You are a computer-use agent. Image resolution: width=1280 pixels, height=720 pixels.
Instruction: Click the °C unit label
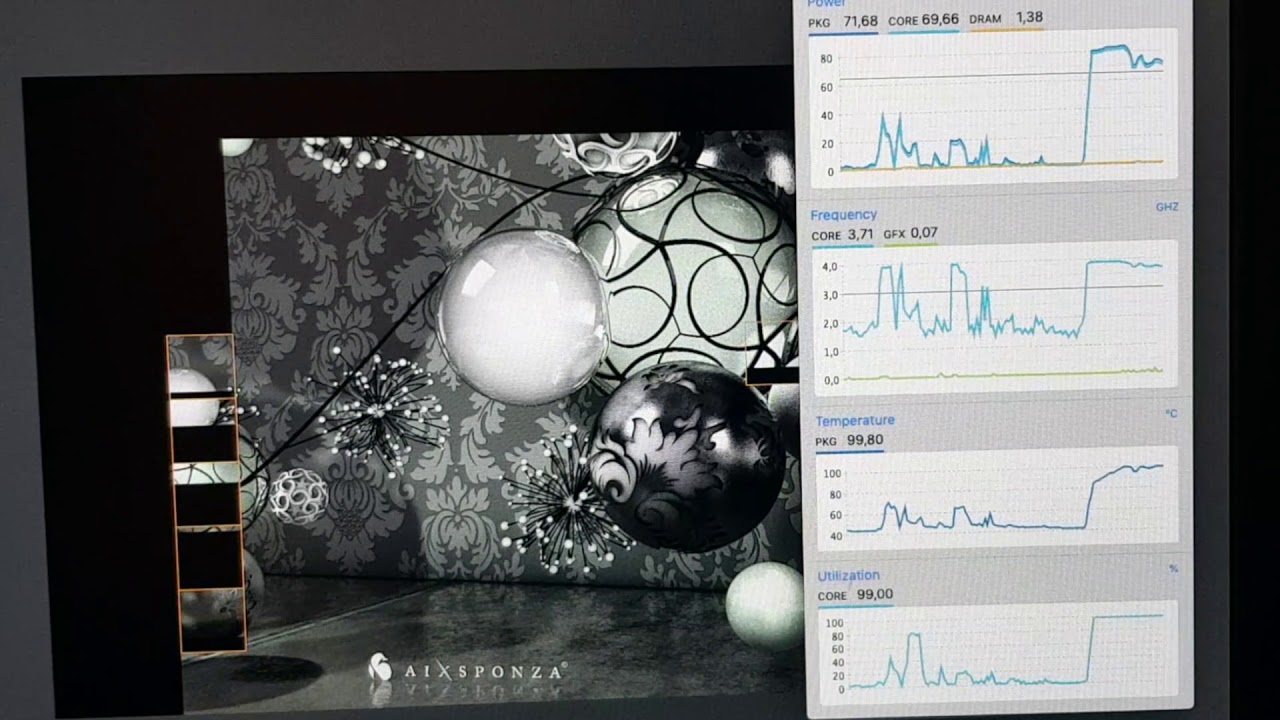(x=1171, y=413)
